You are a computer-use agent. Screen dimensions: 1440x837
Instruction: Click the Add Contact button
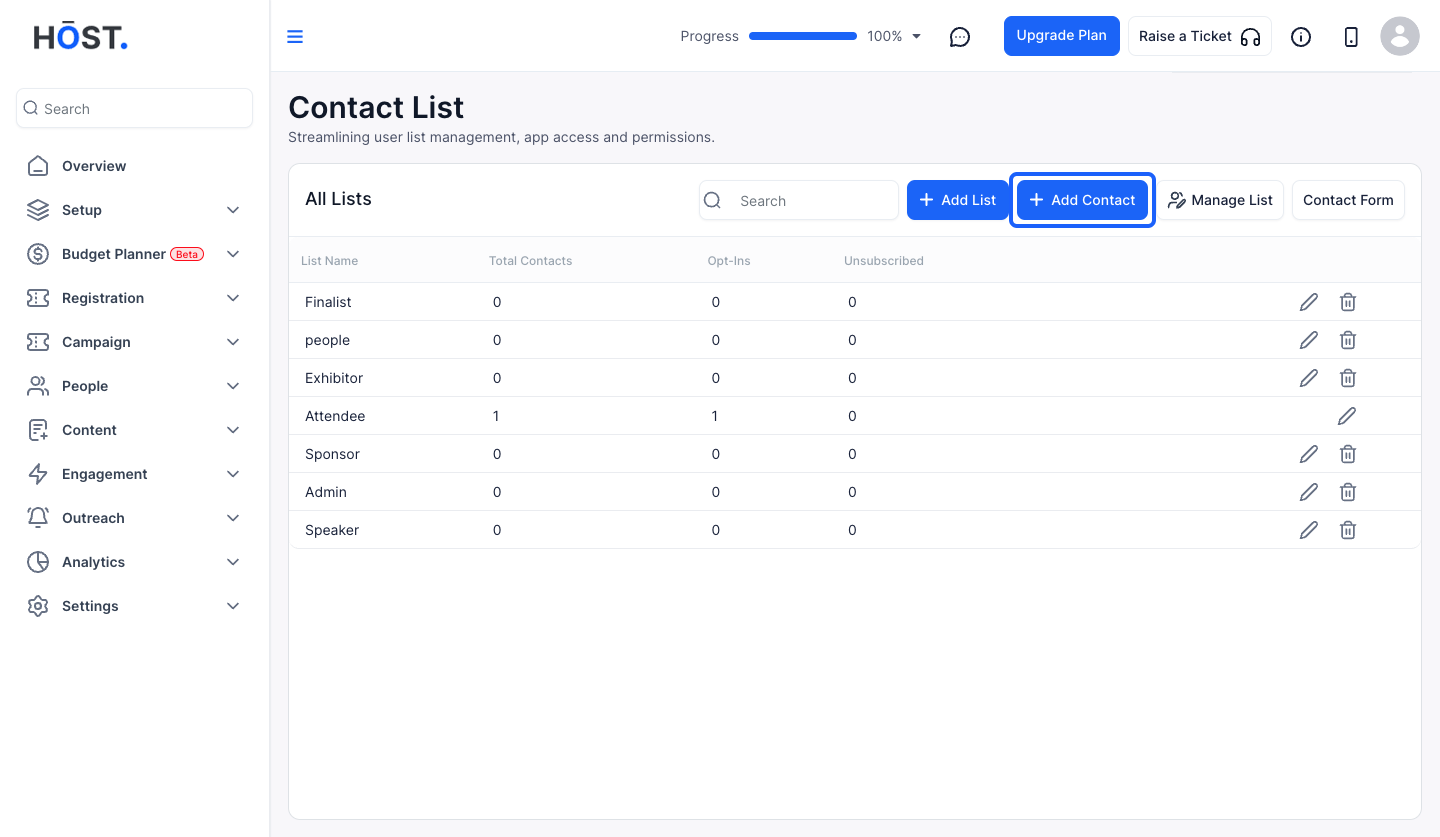click(1083, 200)
